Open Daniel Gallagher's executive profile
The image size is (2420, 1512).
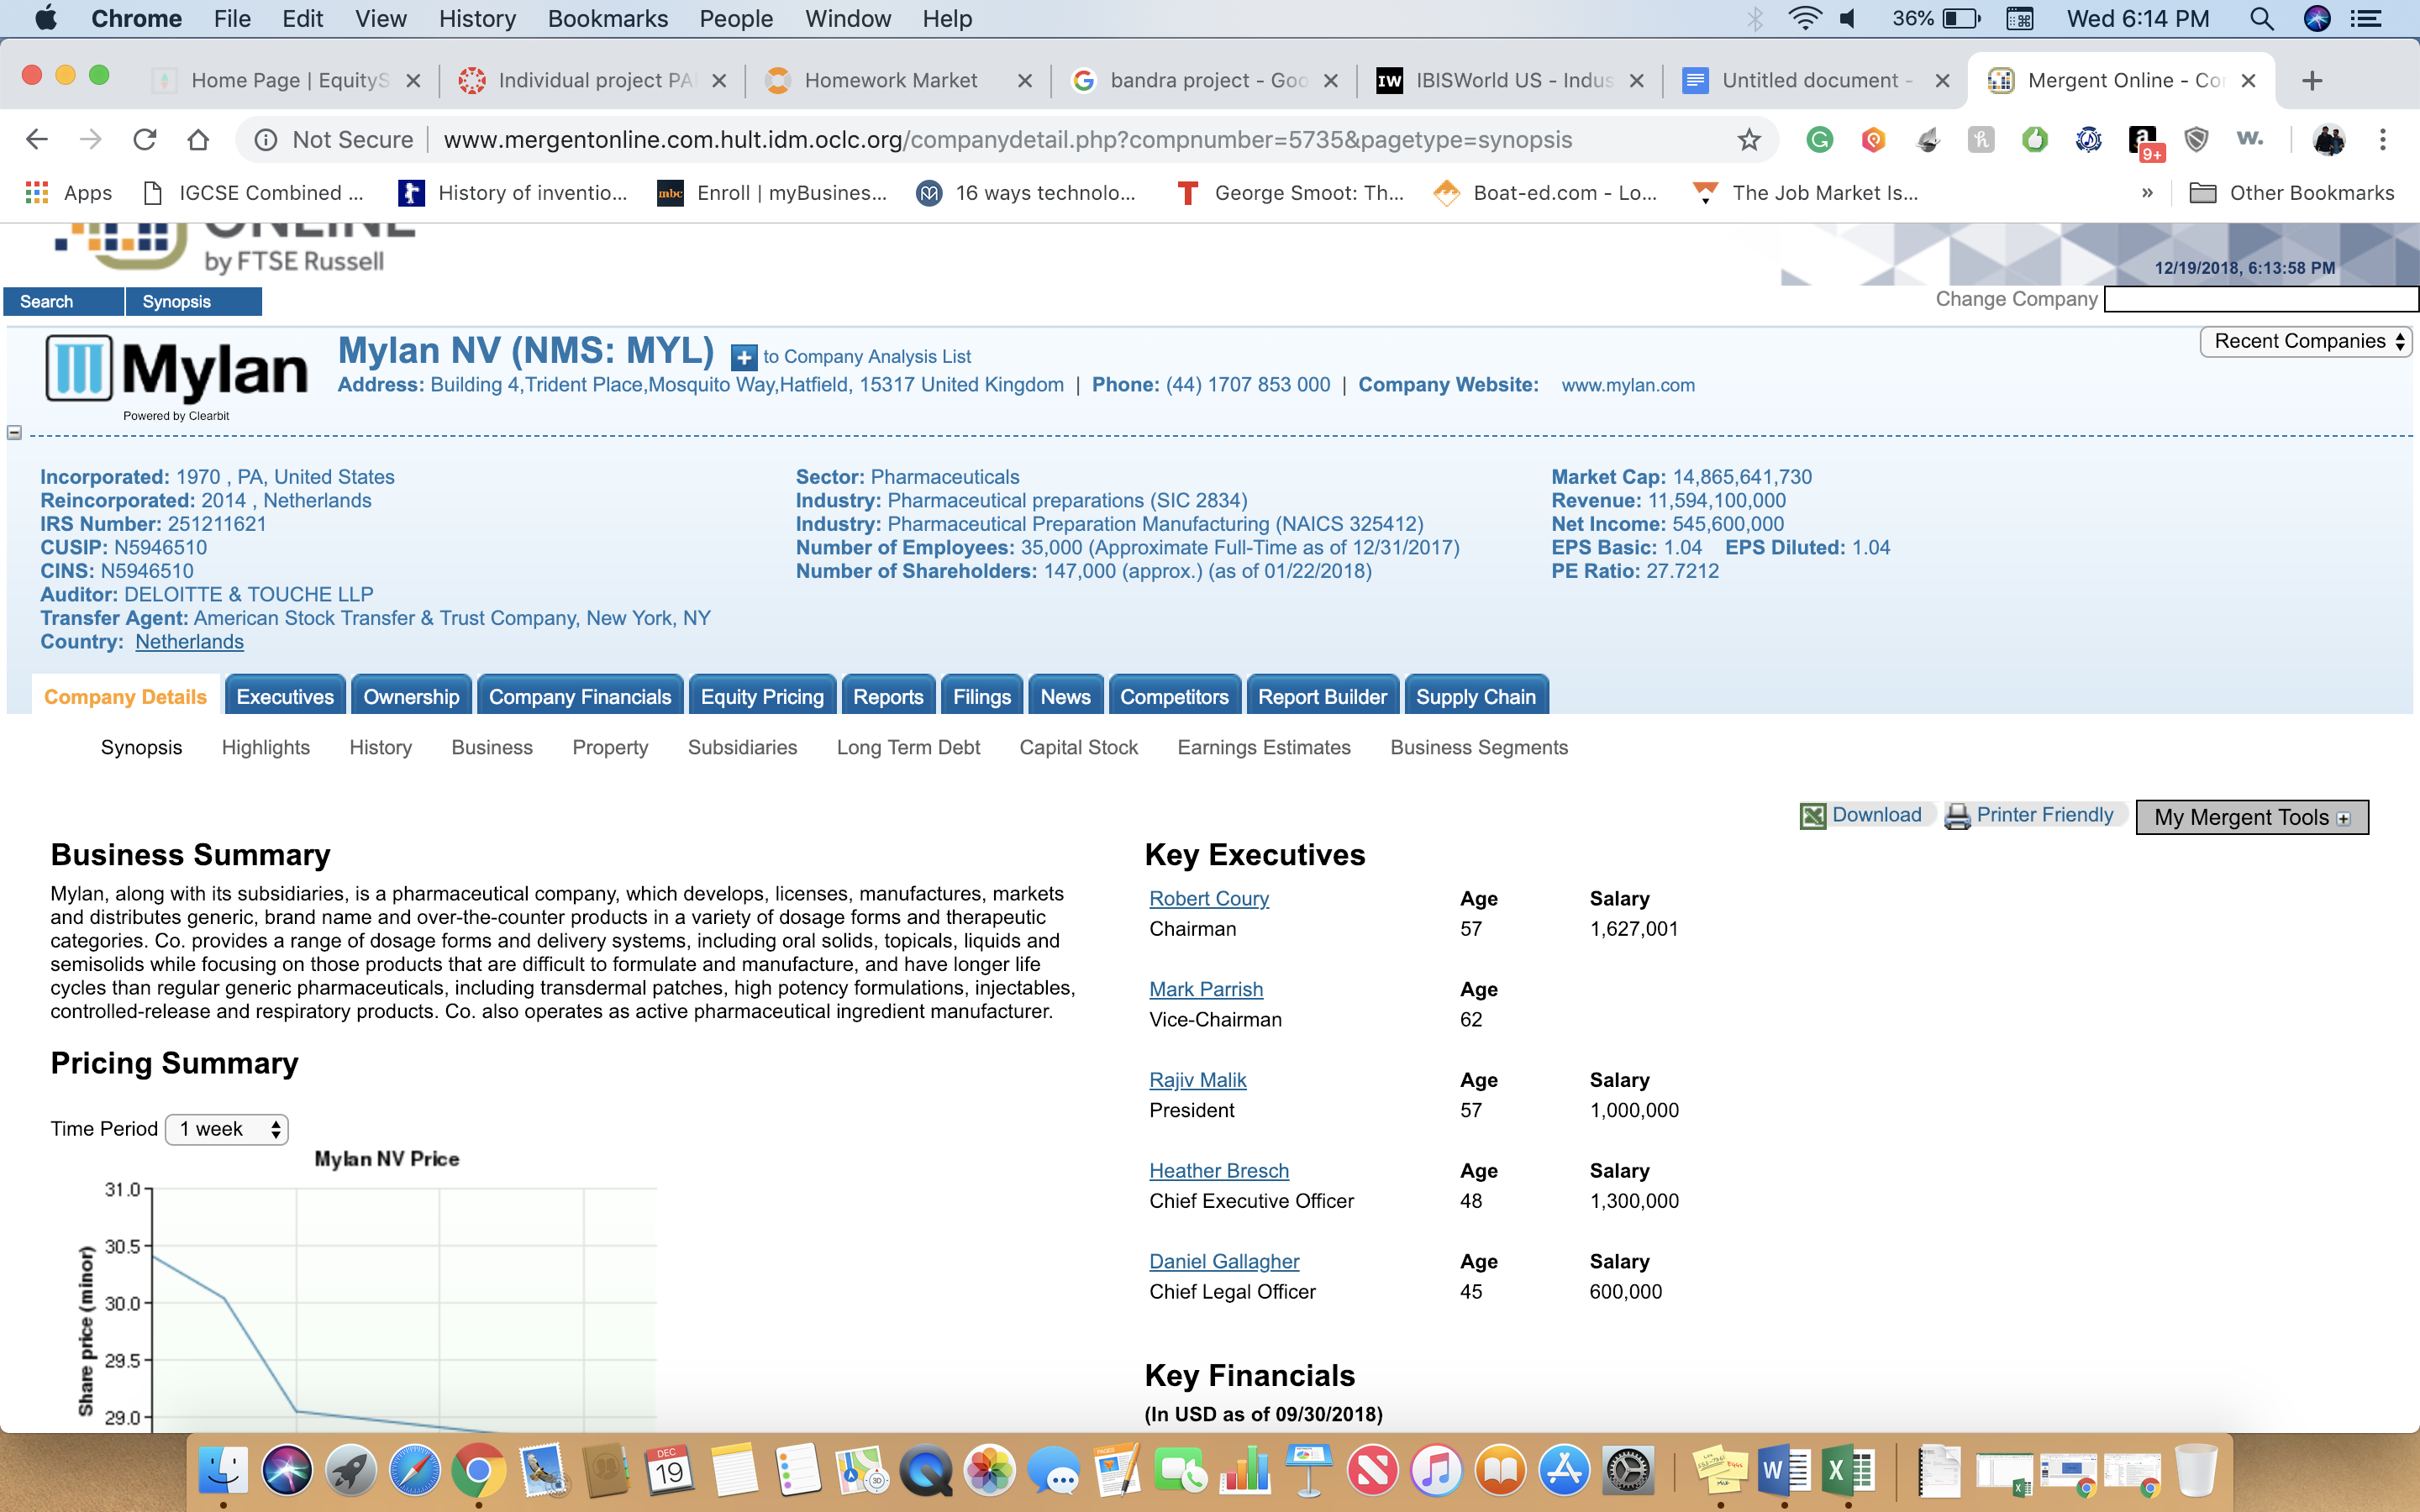[x=1224, y=1262]
